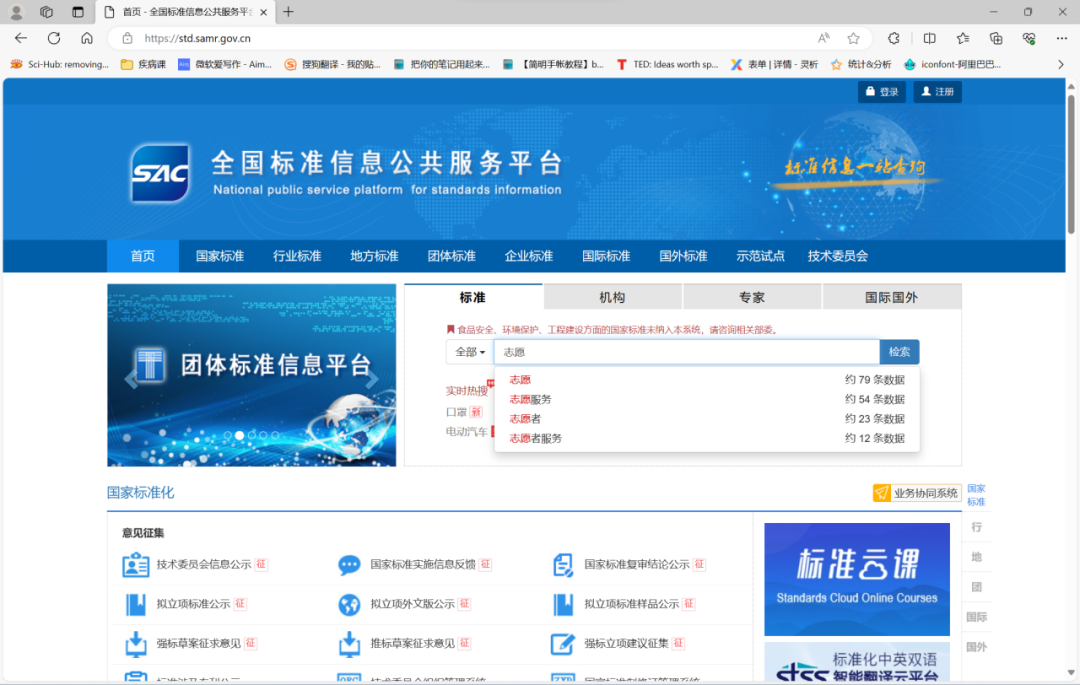Select the 志愿者服务 search suggestion

click(535, 438)
